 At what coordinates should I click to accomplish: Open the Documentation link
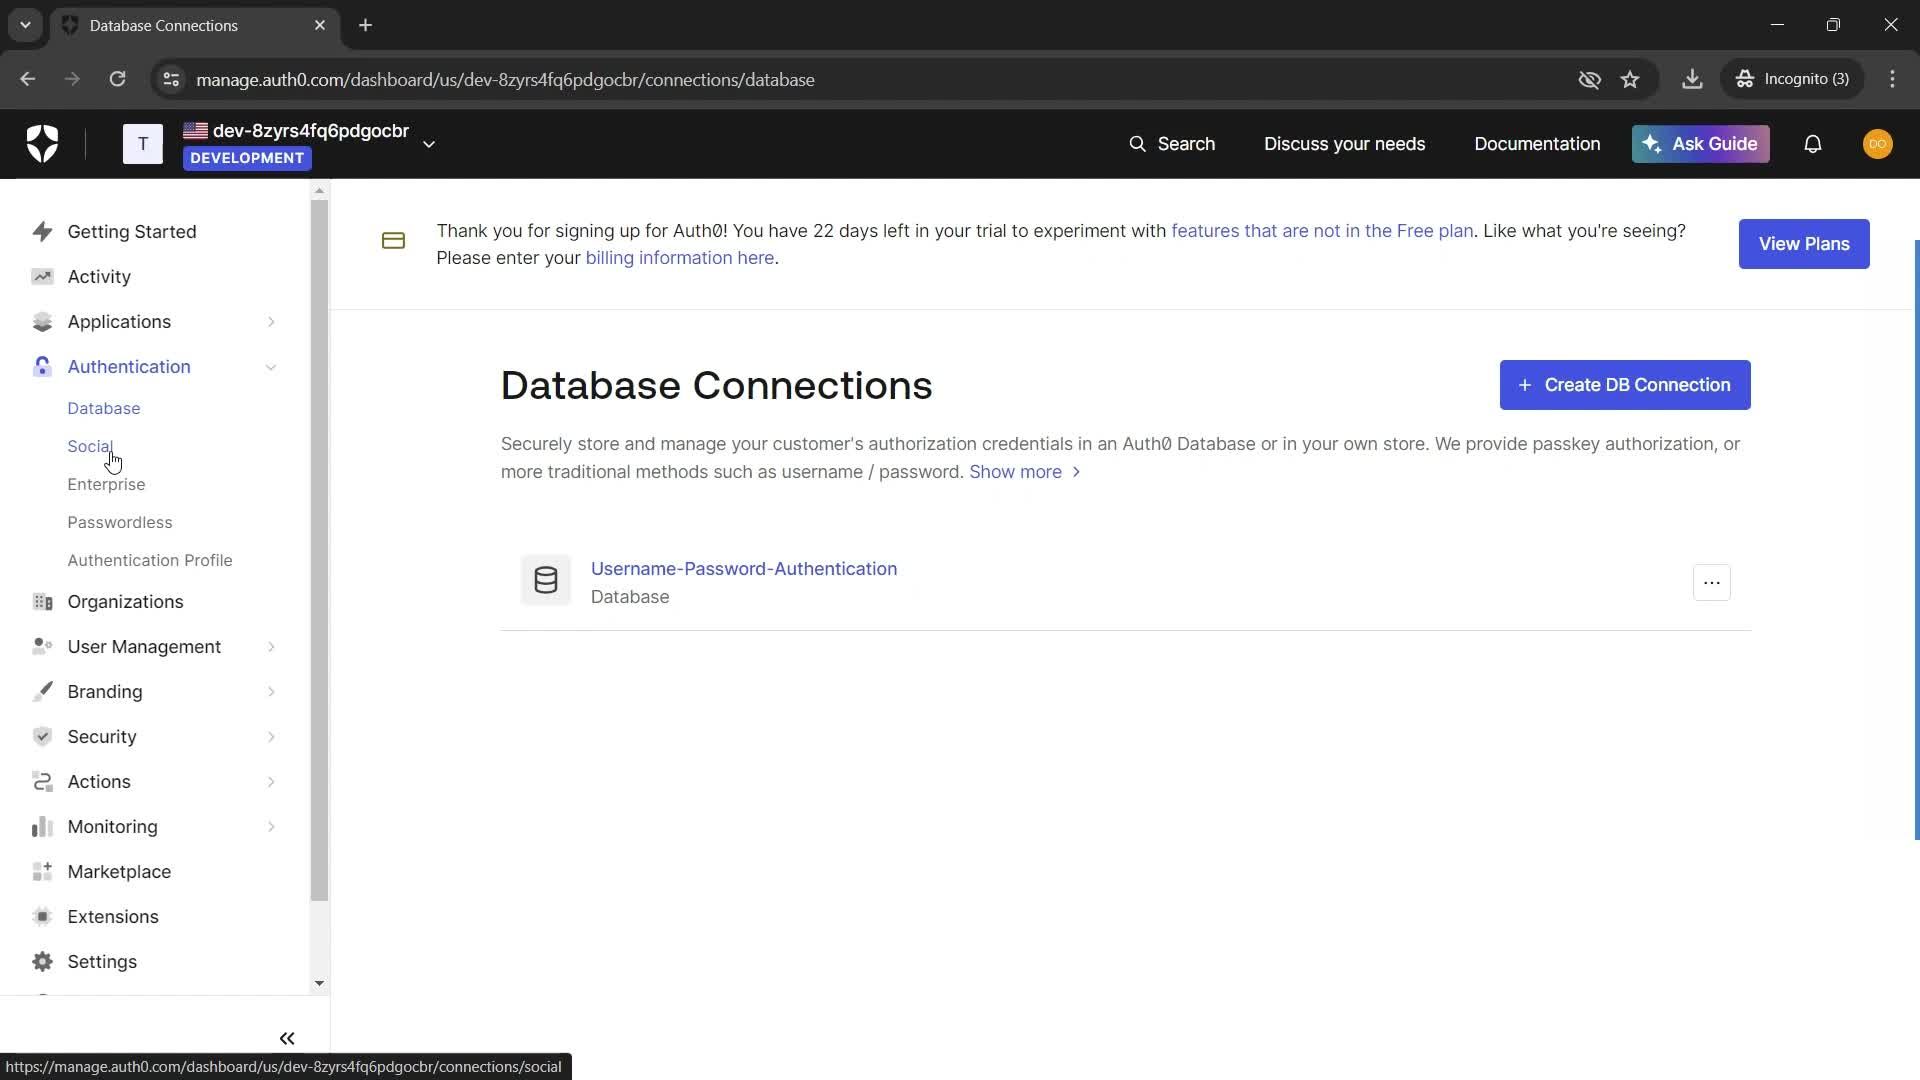click(1537, 144)
